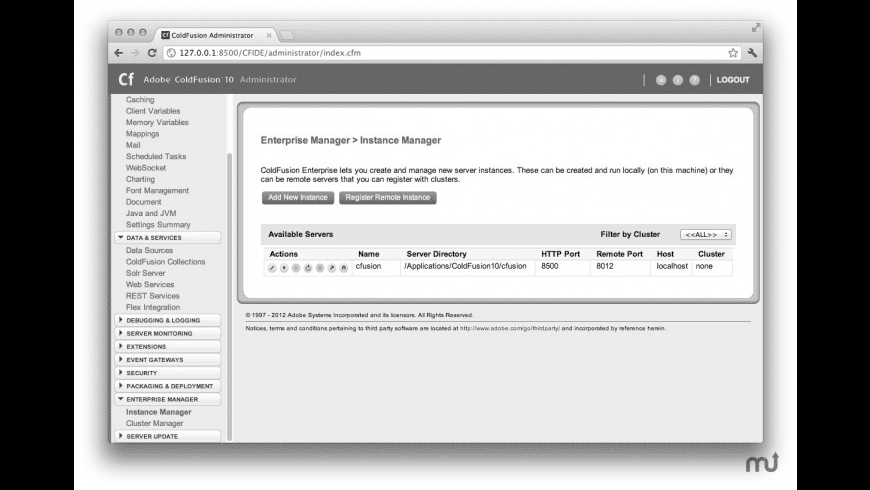Open Java and JVM in sidebar
The height and width of the screenshot is (490, 870).
tap(151, 213)
